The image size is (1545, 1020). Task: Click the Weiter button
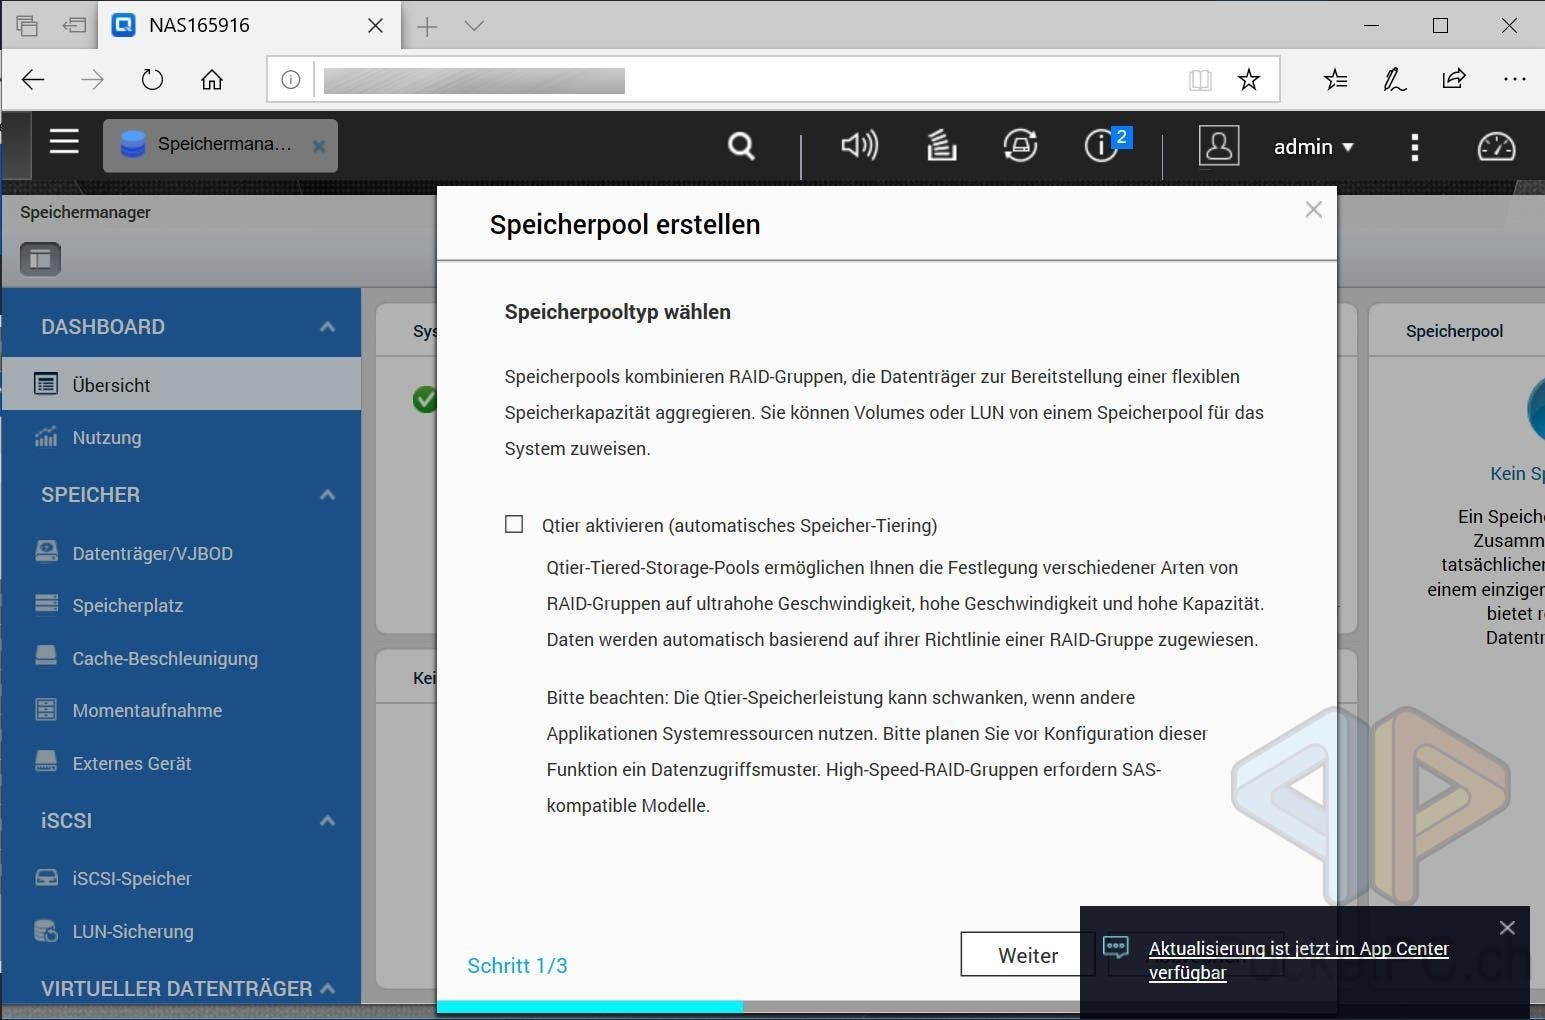click(x=1027, y=955)
